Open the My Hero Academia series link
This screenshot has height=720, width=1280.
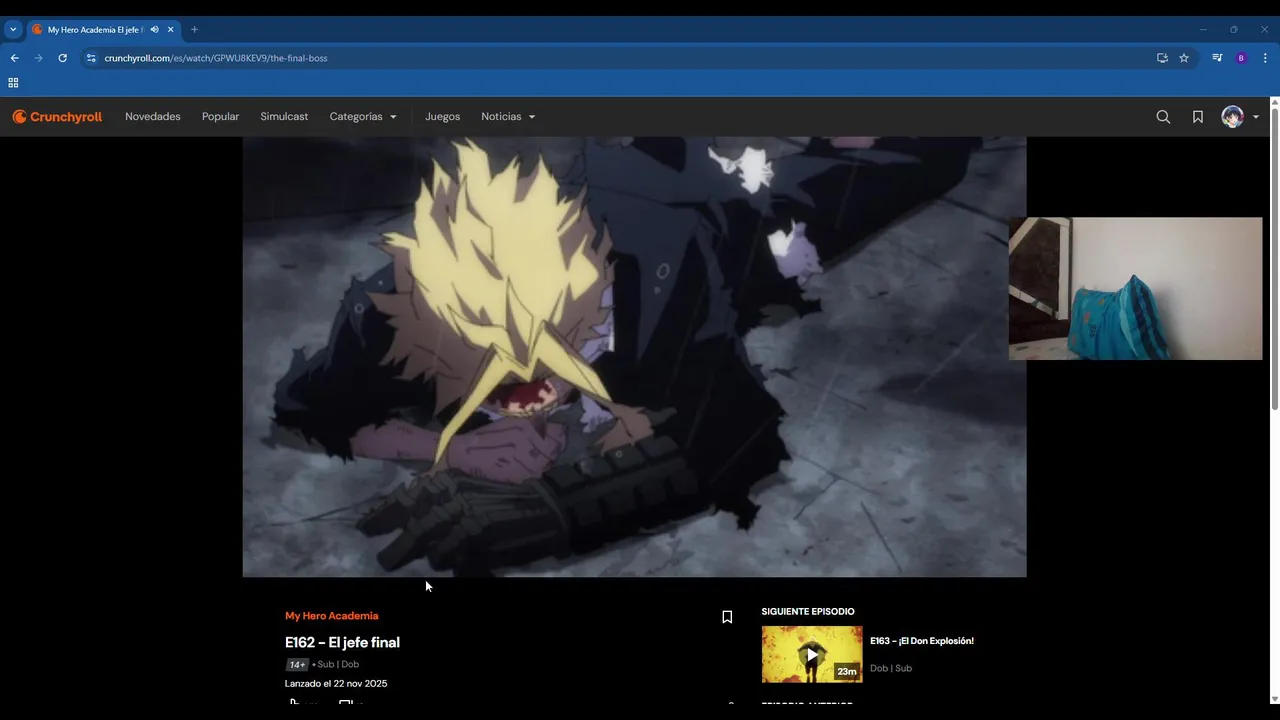tap(331, 616)
